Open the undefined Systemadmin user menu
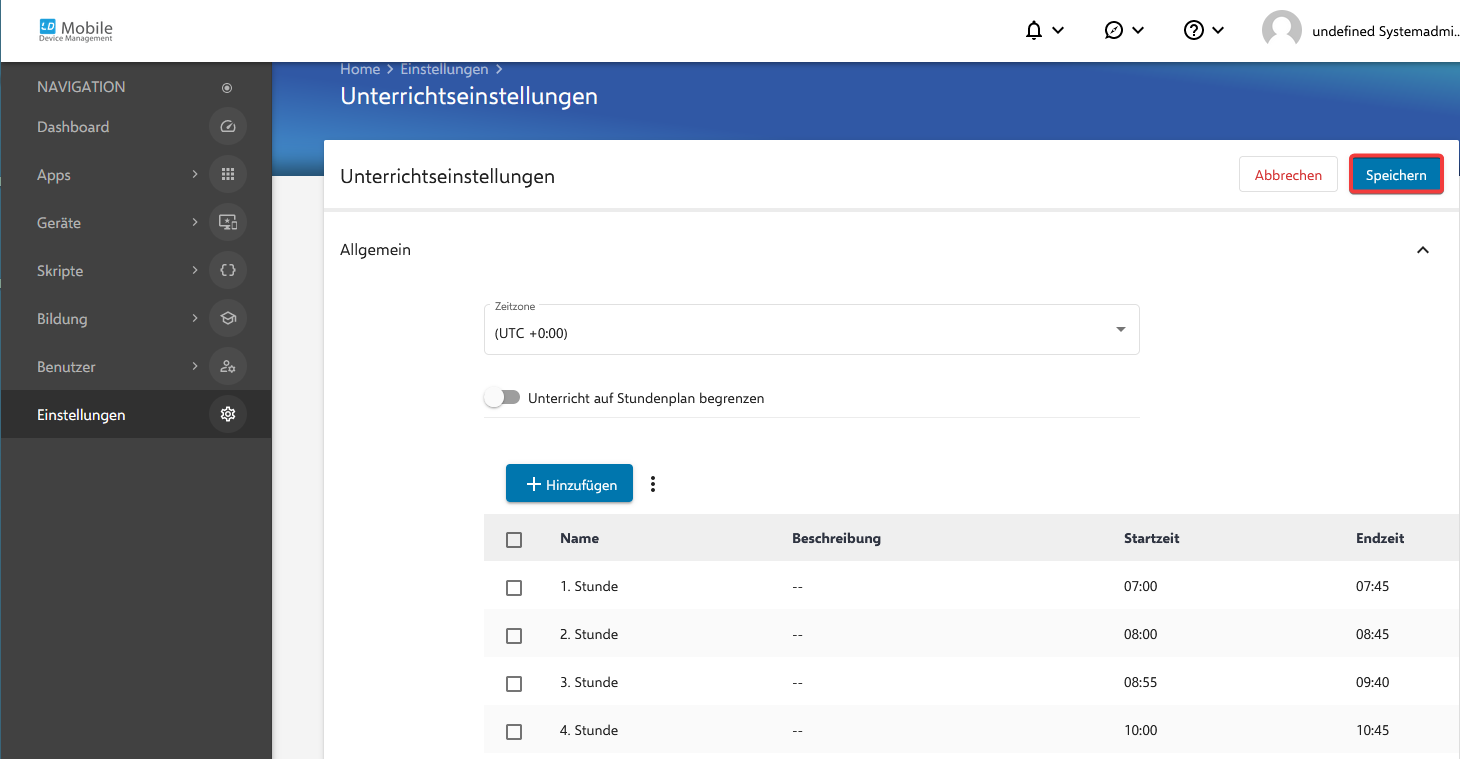Image resolution: width=1460 pixels, height=759 pixels. (1386, 31)
